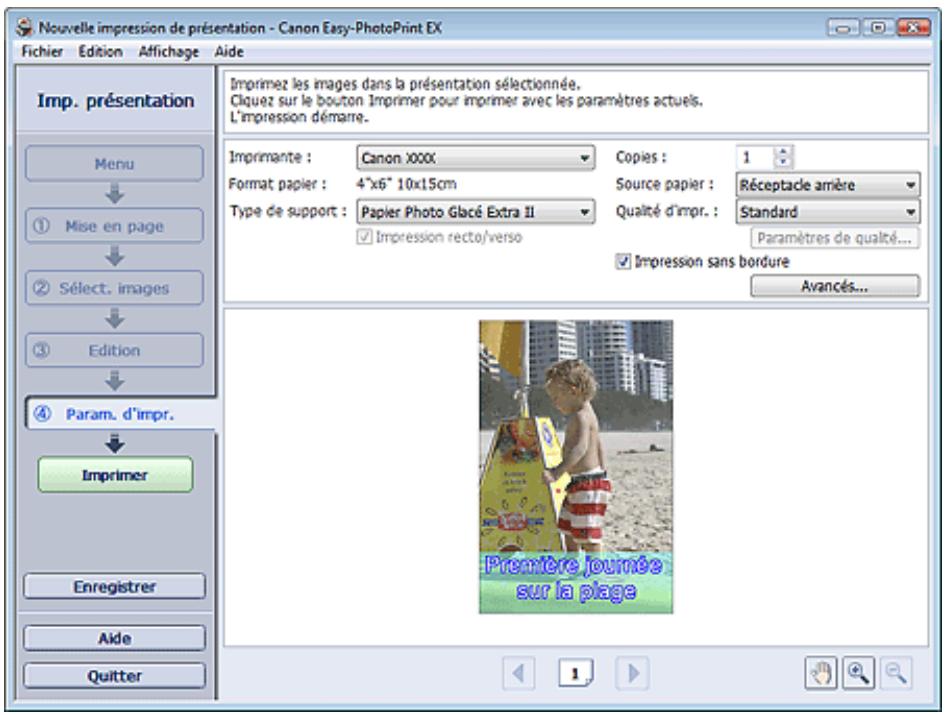945x715 pixels.
Task: Toggle Impression recto/verso checkbox
Action: [364, 237]
